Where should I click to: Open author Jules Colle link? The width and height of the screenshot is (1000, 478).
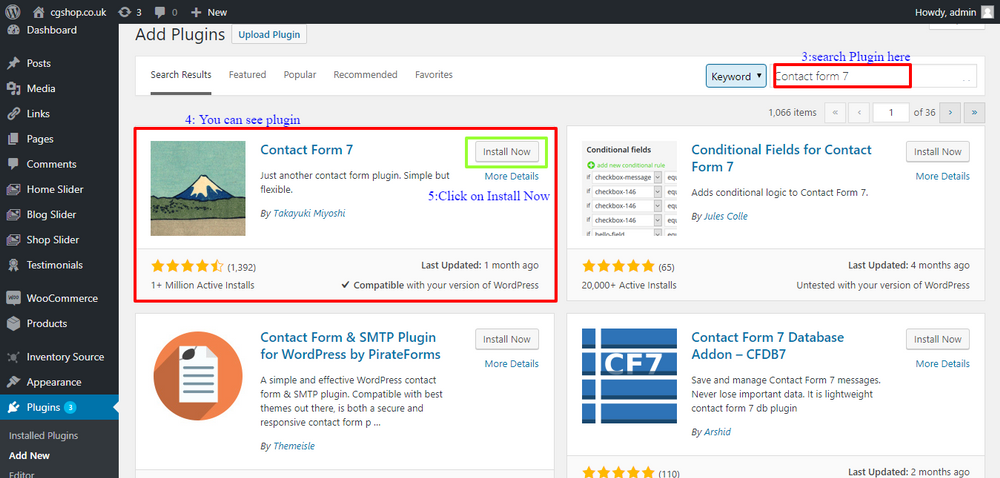[x=726, y=216]
